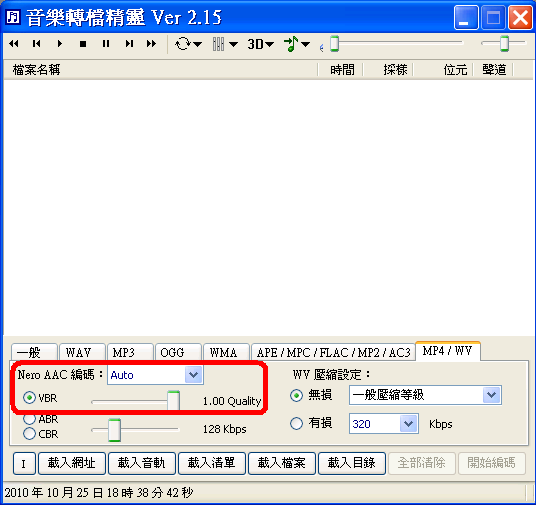Screen dimensions: 536x505
Task: Click the VBR quality slider handle
Action: pos(173,400)
